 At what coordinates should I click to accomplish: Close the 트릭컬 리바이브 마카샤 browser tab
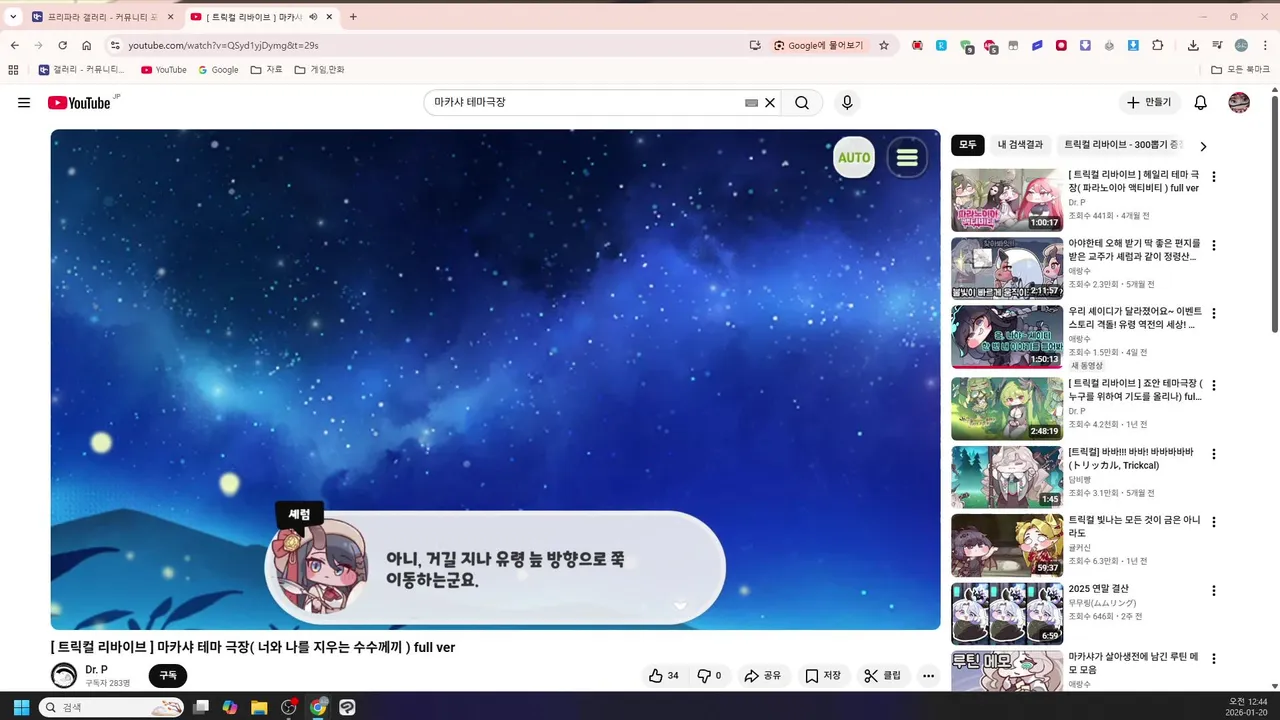click(x=329, y=17)
